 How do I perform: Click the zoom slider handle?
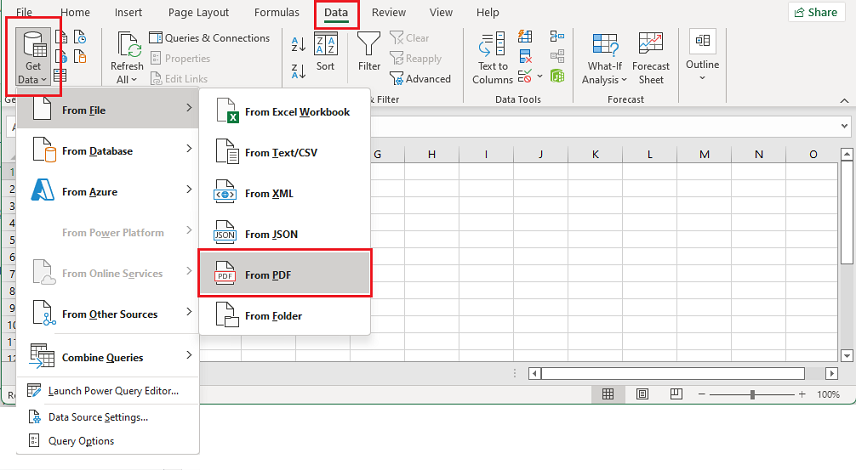(x=752, y=394)
